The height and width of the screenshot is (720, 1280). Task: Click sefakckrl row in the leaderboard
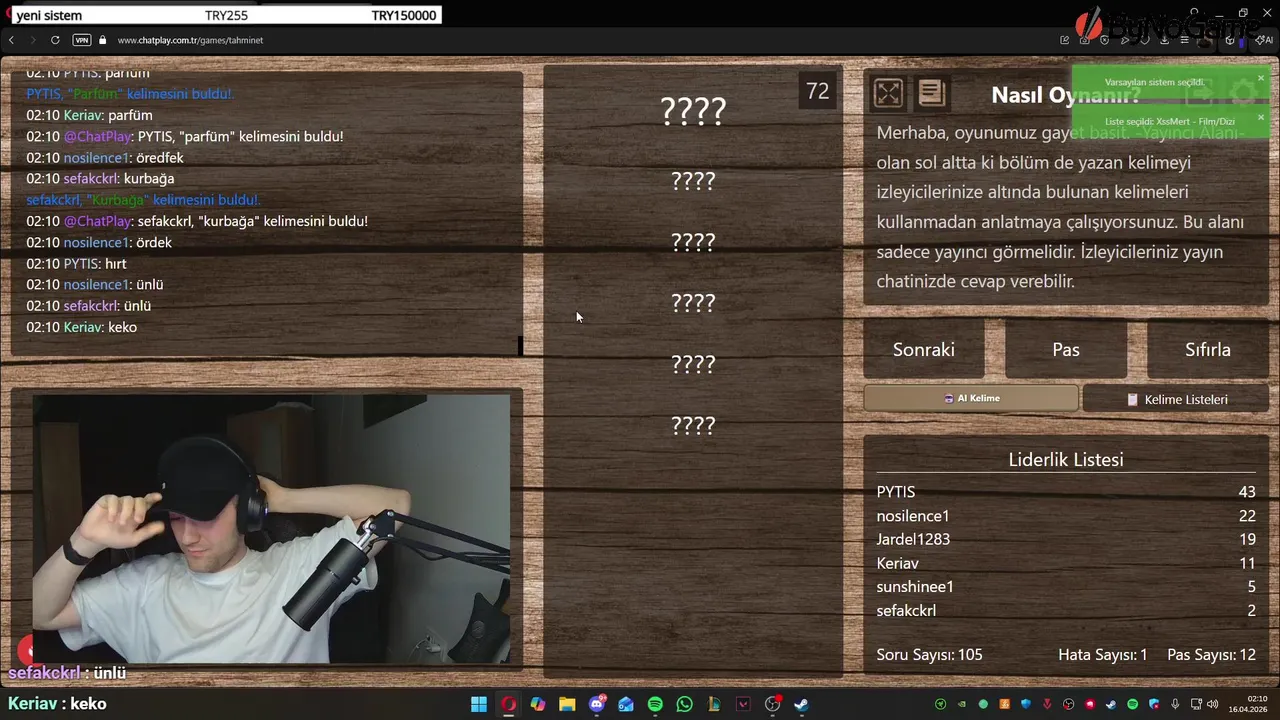point(1066,610)
